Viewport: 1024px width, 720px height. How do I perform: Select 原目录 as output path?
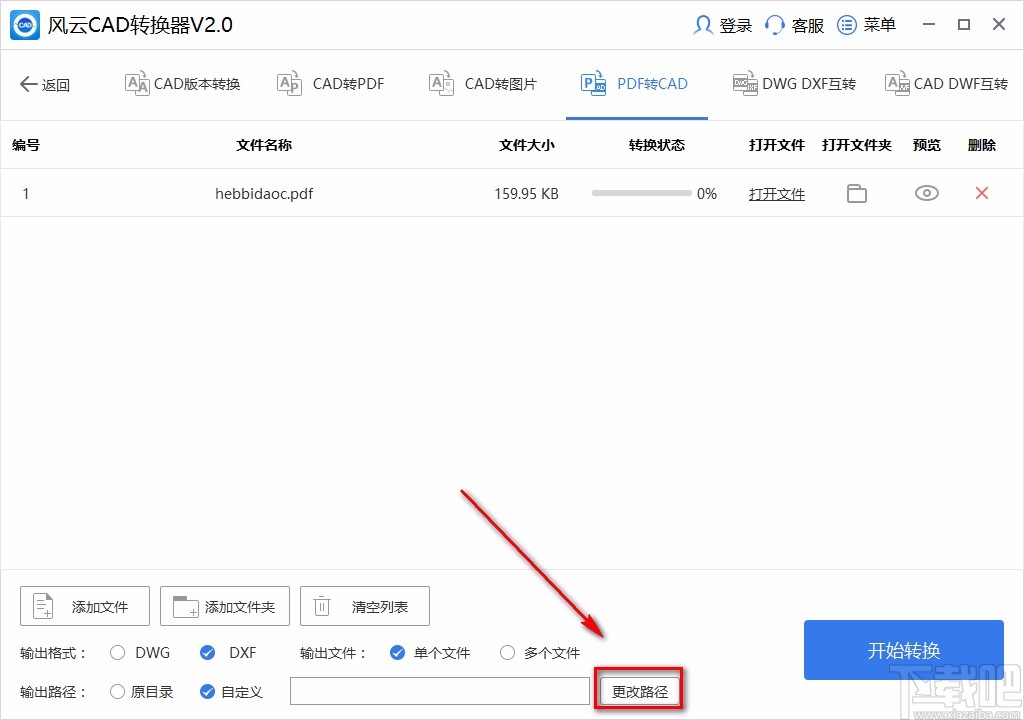coord(116,690)
